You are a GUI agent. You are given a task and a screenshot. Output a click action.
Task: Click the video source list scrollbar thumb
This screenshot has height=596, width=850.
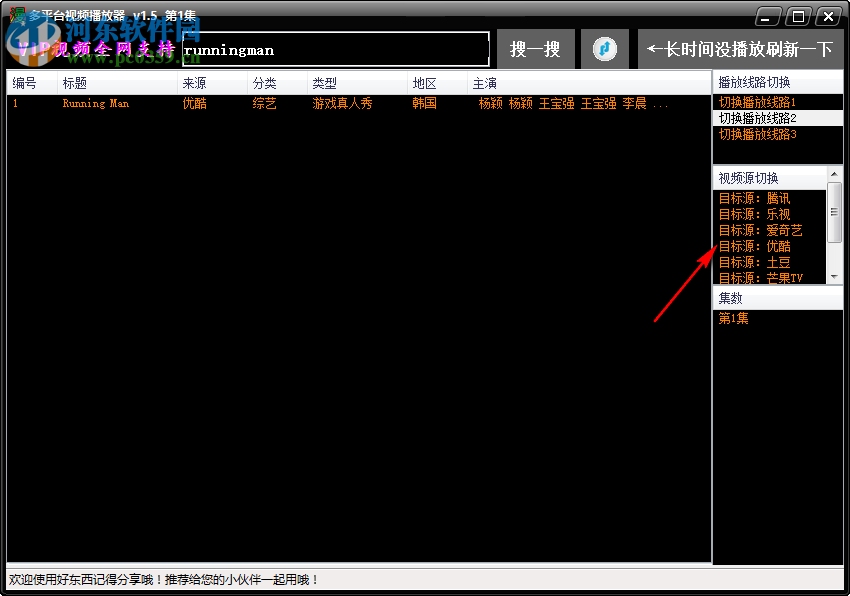[x=834, y=212]
